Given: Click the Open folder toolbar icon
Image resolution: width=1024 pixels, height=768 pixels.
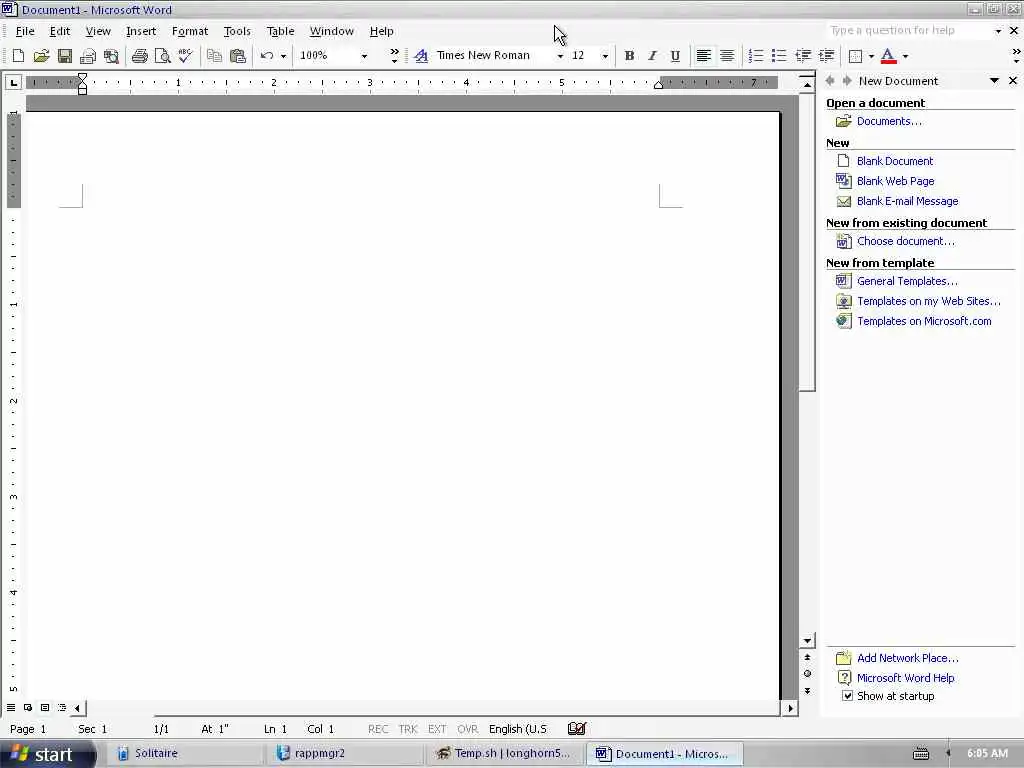Looking at the screenshot, I should coord(41,56).
